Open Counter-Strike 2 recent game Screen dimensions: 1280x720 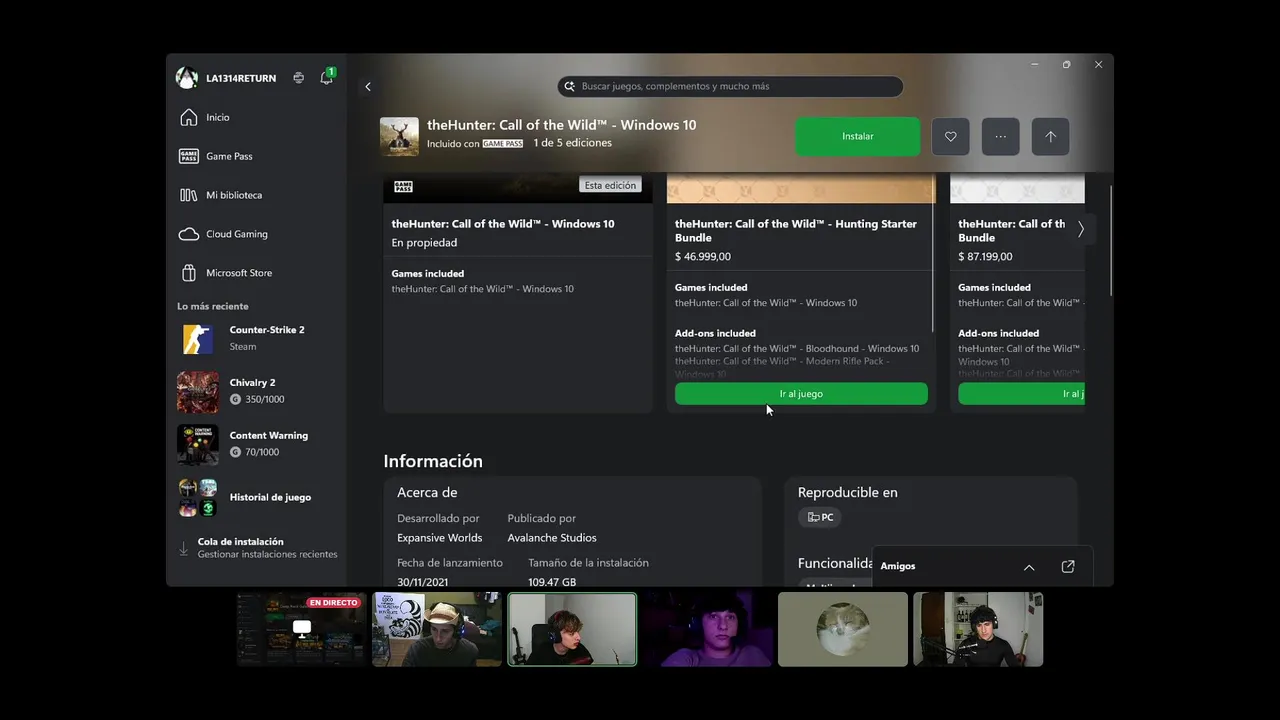257,339
